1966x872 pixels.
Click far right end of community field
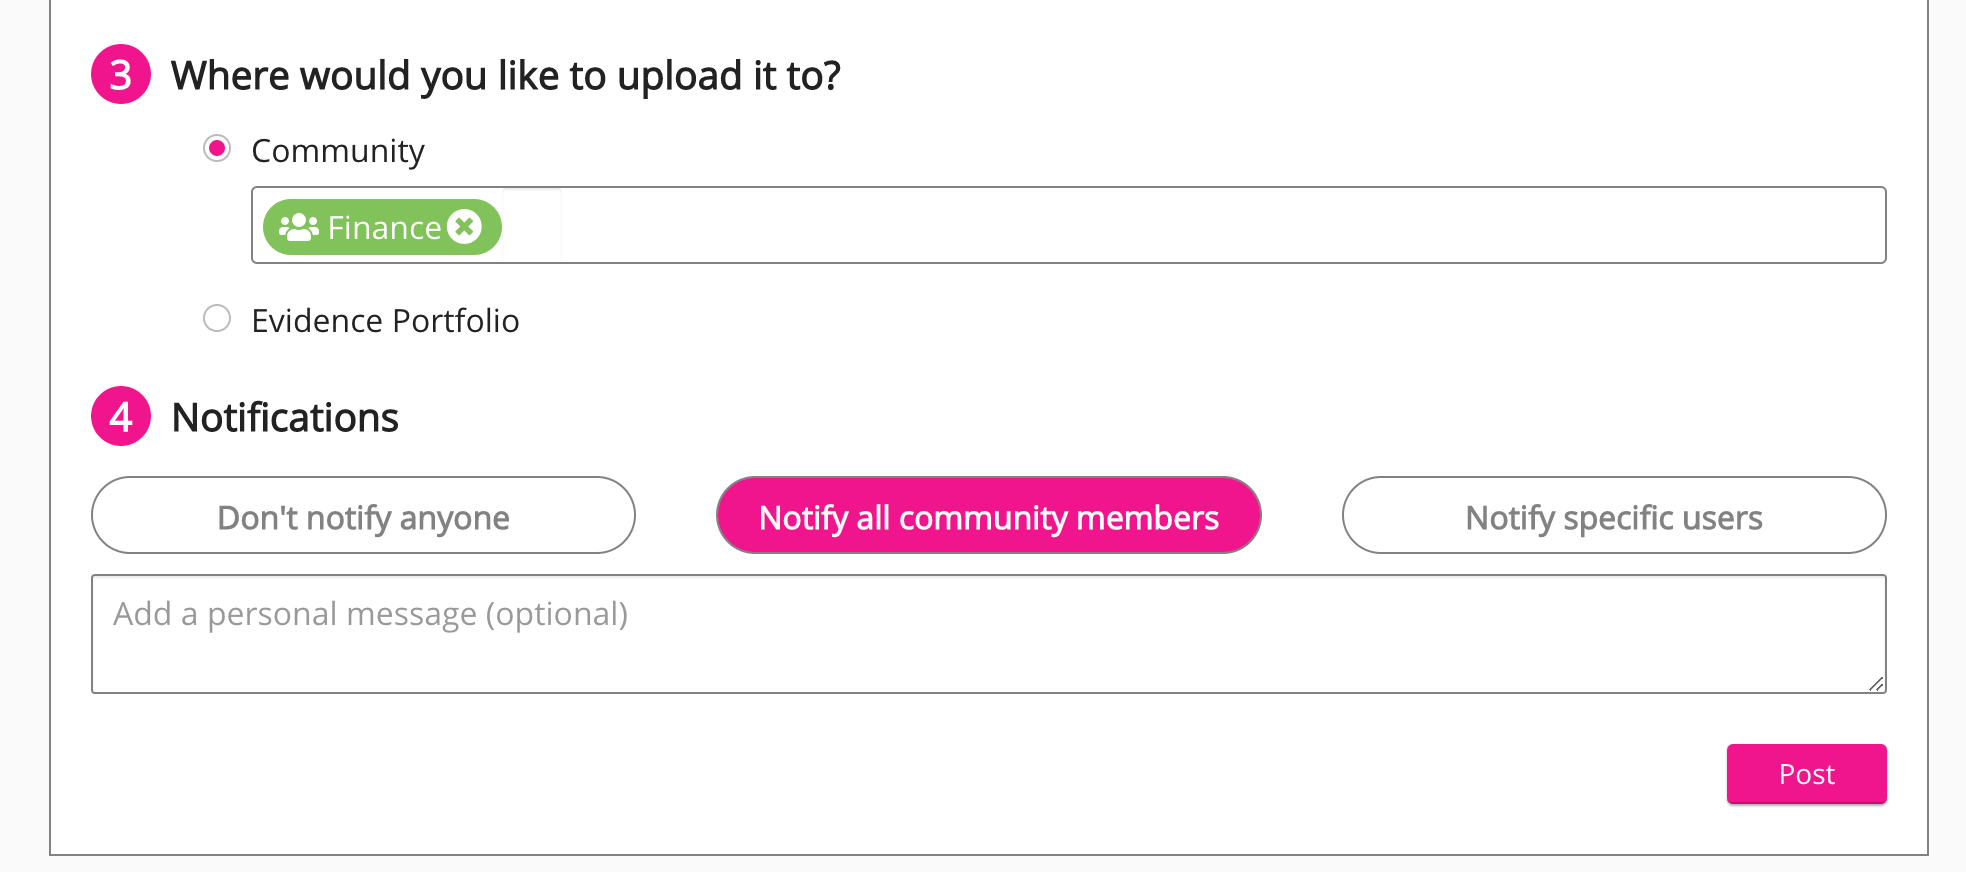[x=1860, y=226]
